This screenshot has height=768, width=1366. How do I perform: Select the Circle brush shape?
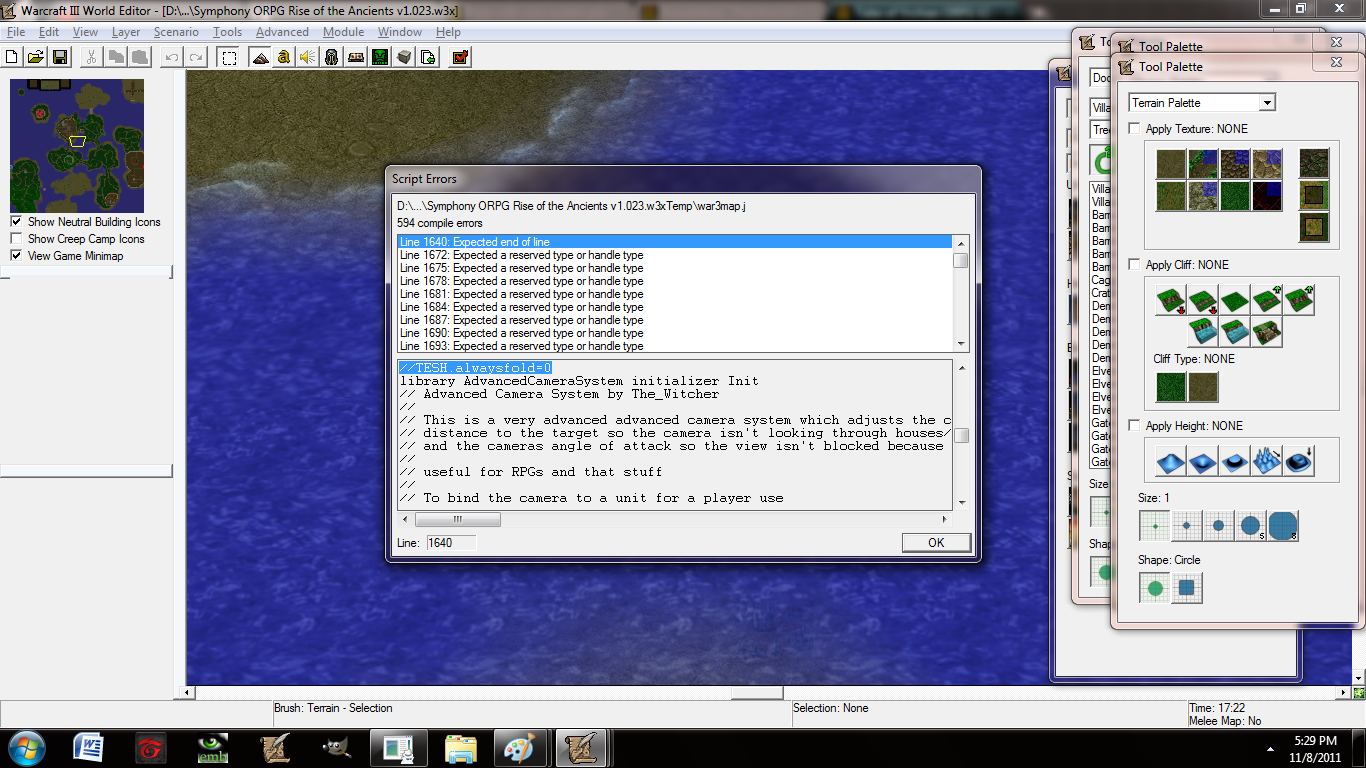[x=1154, y=588]
